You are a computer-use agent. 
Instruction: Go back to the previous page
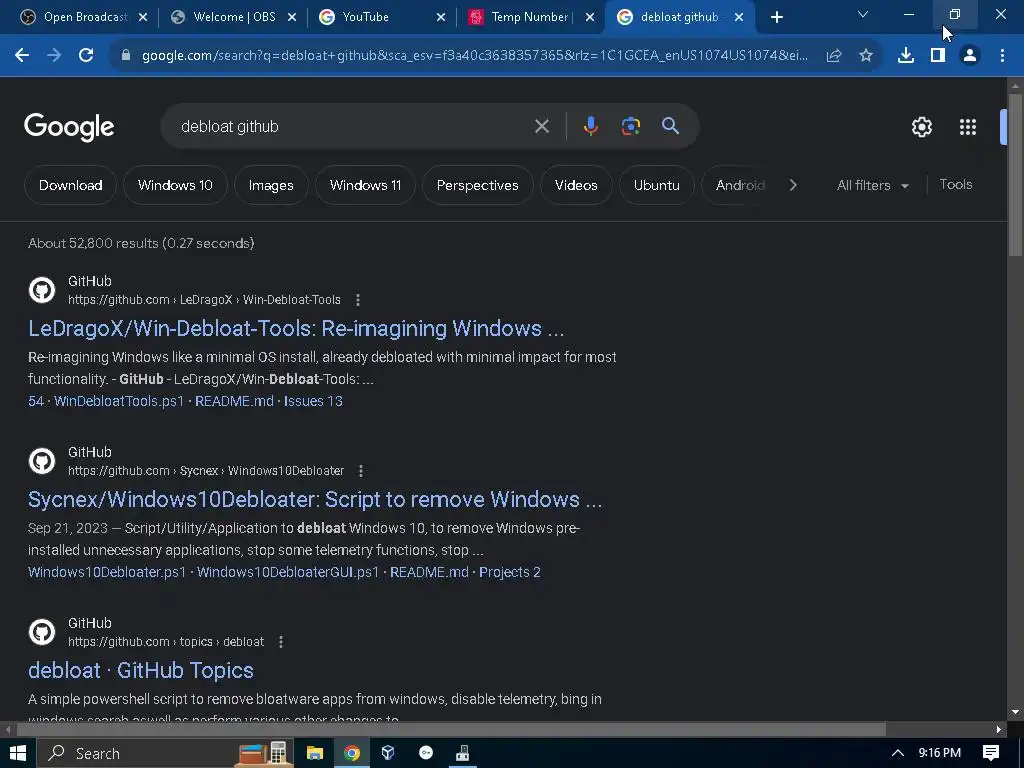tap(22, 56)
